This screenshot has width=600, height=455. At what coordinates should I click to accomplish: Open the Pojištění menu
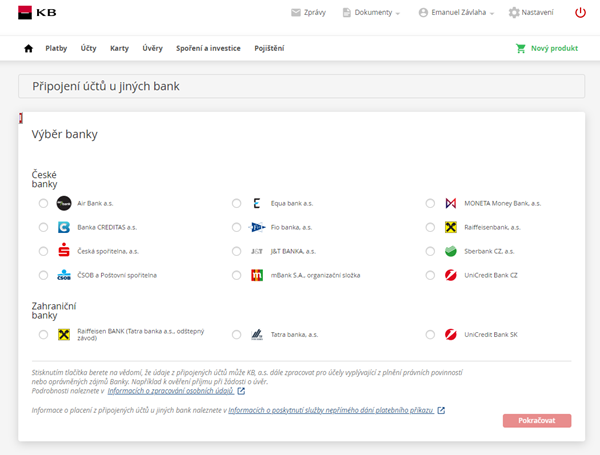coord(269,48)
